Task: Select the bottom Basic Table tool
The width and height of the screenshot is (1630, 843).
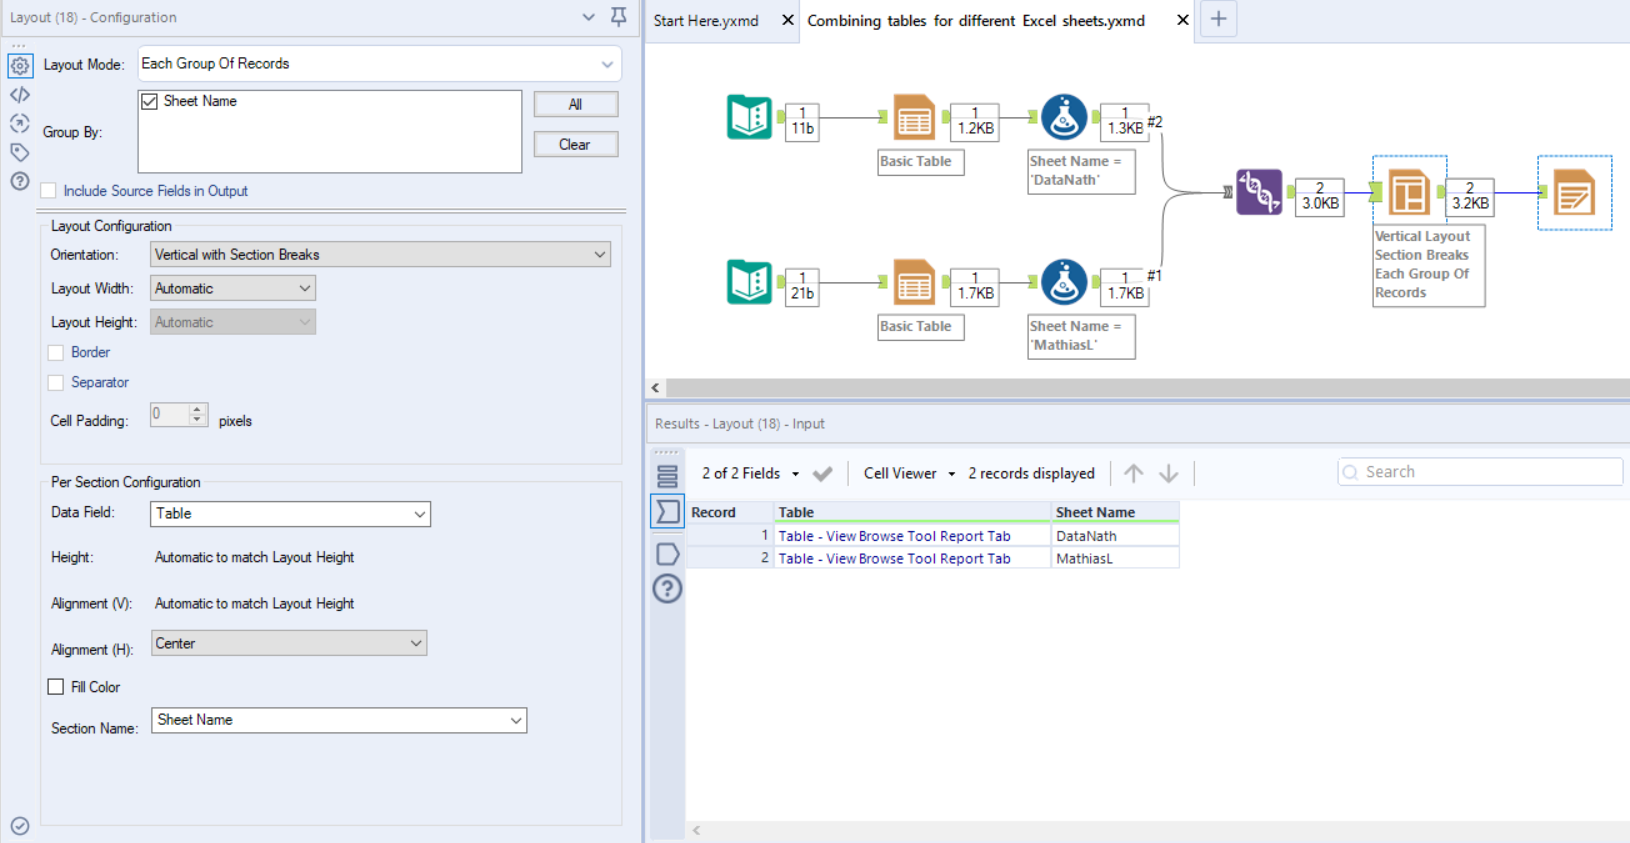Action: [914, 283]
